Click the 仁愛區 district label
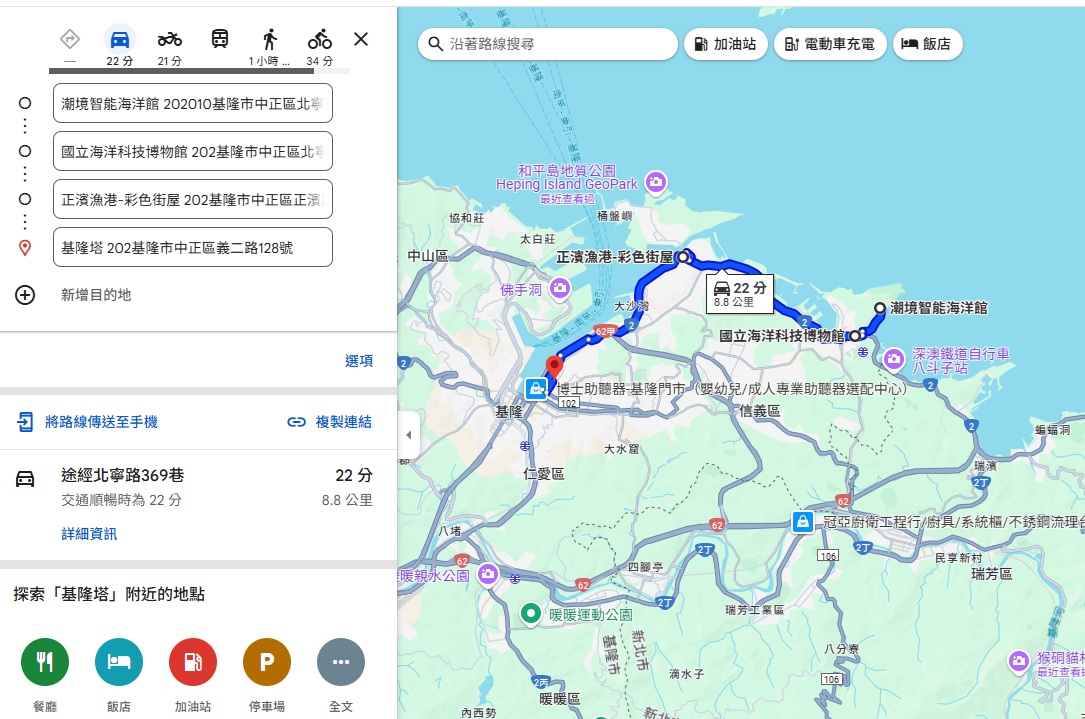Image resolution: width=1085 pixels, height=719 pixels. (544, 473)
